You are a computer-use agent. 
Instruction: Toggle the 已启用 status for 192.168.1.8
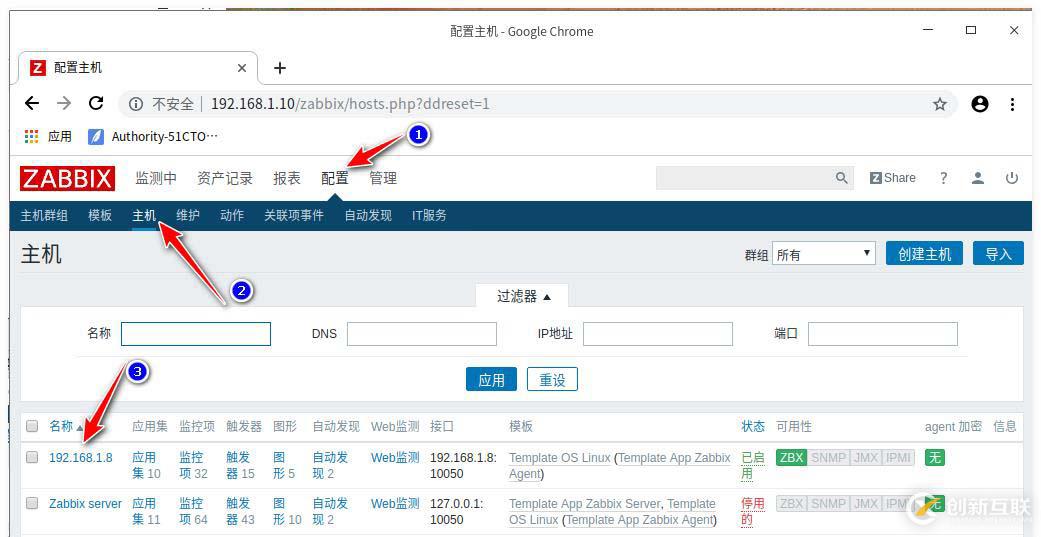(x=753, y=465)
